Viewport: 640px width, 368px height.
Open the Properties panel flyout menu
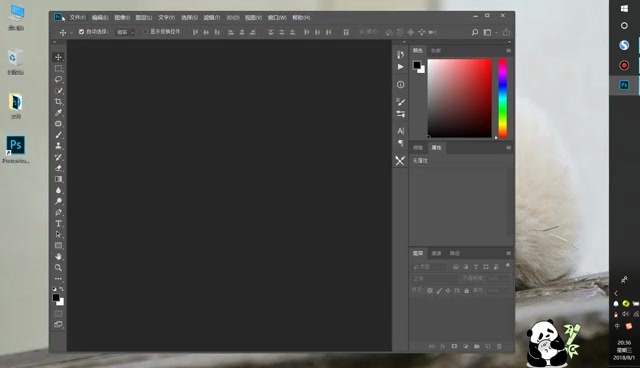(x=509, y=148)
